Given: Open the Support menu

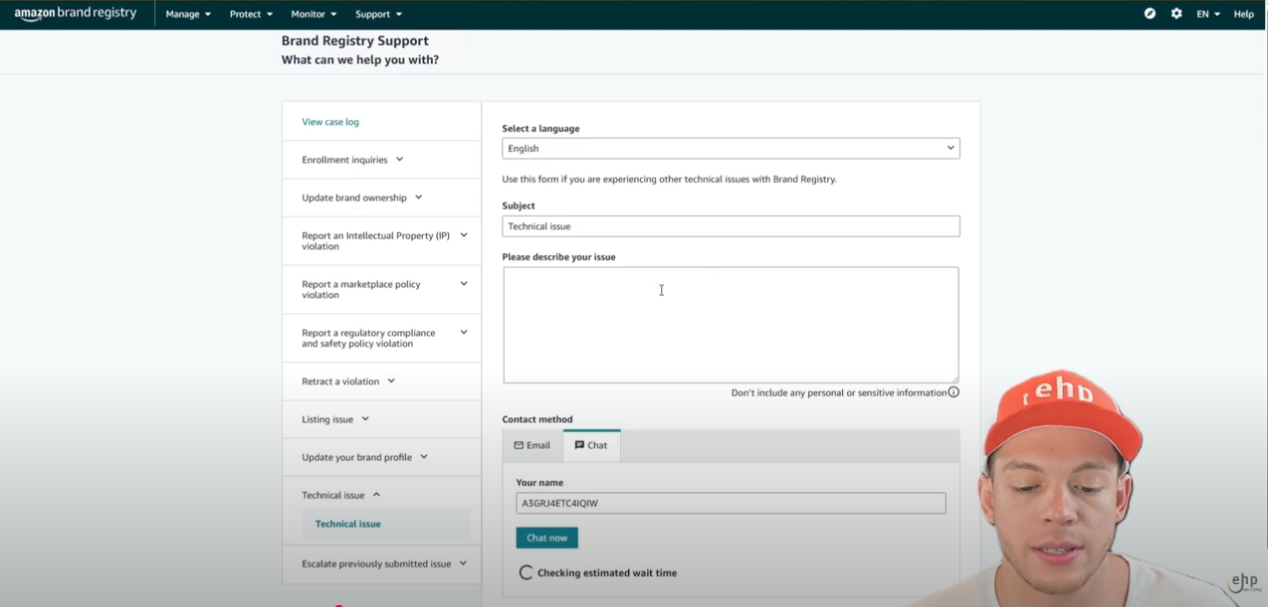Looking at the screenshot, I should [x=378, y=14].
